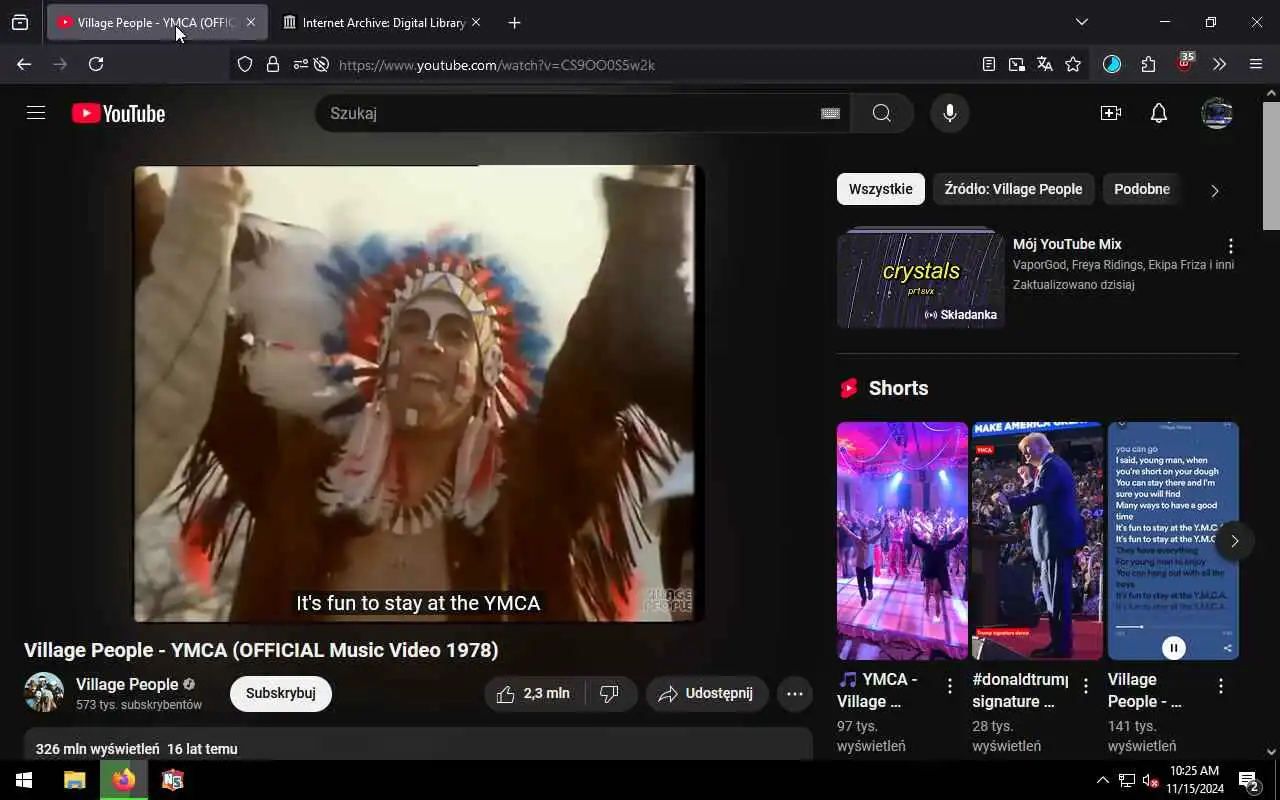Open the #donaldtrump short thumbnail
The height and width of the screenshot is (800, 1280).
click(x=1038, y=541)
